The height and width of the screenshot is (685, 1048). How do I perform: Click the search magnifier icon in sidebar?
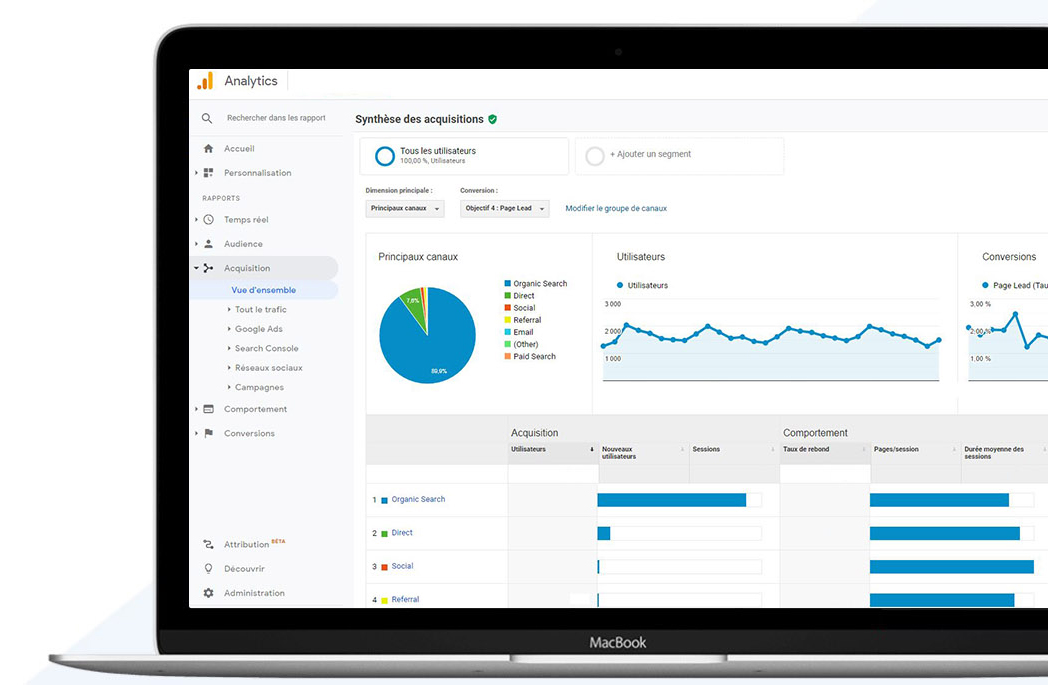click(x=207, y=118)
